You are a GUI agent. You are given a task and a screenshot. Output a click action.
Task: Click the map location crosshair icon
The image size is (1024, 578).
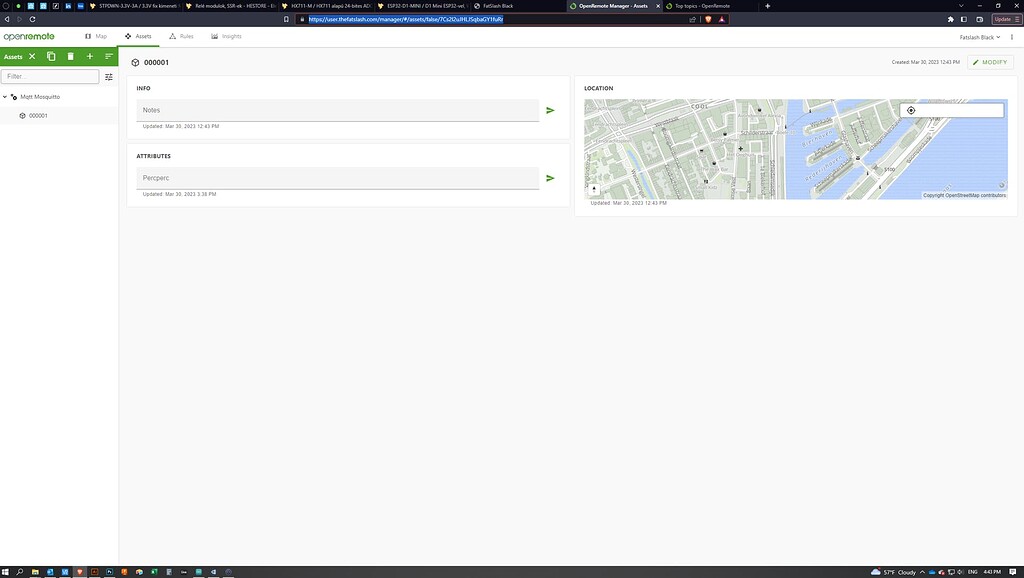tap(911, 110)
